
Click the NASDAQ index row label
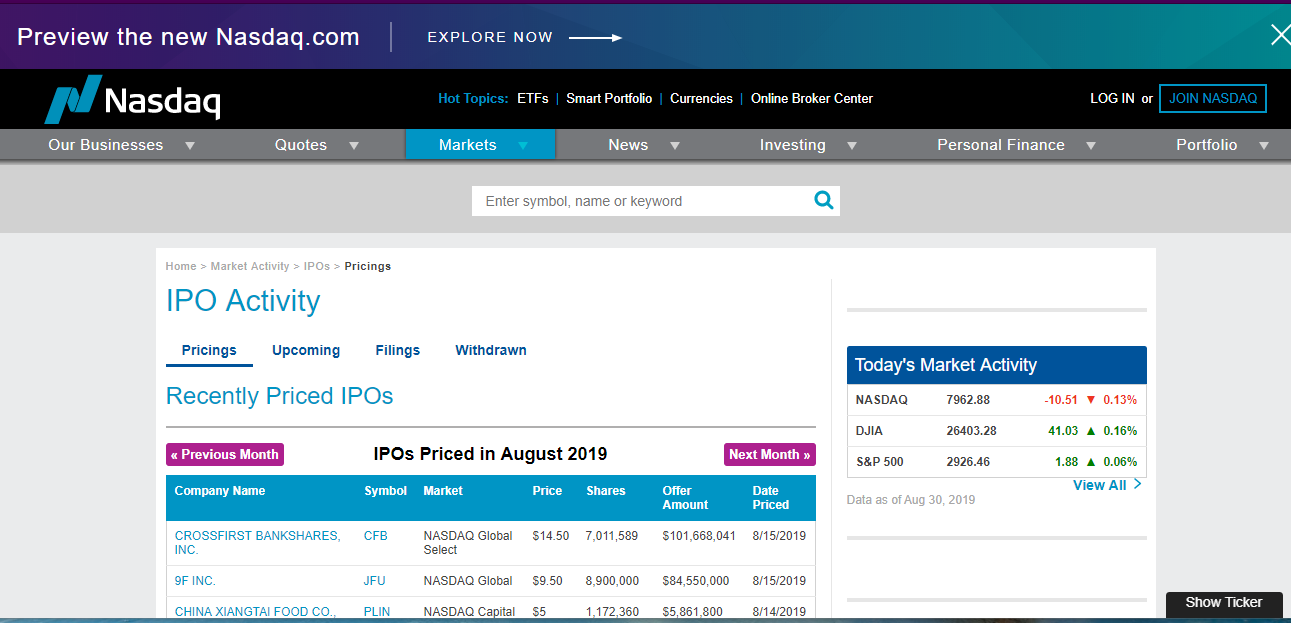[882, 400]
